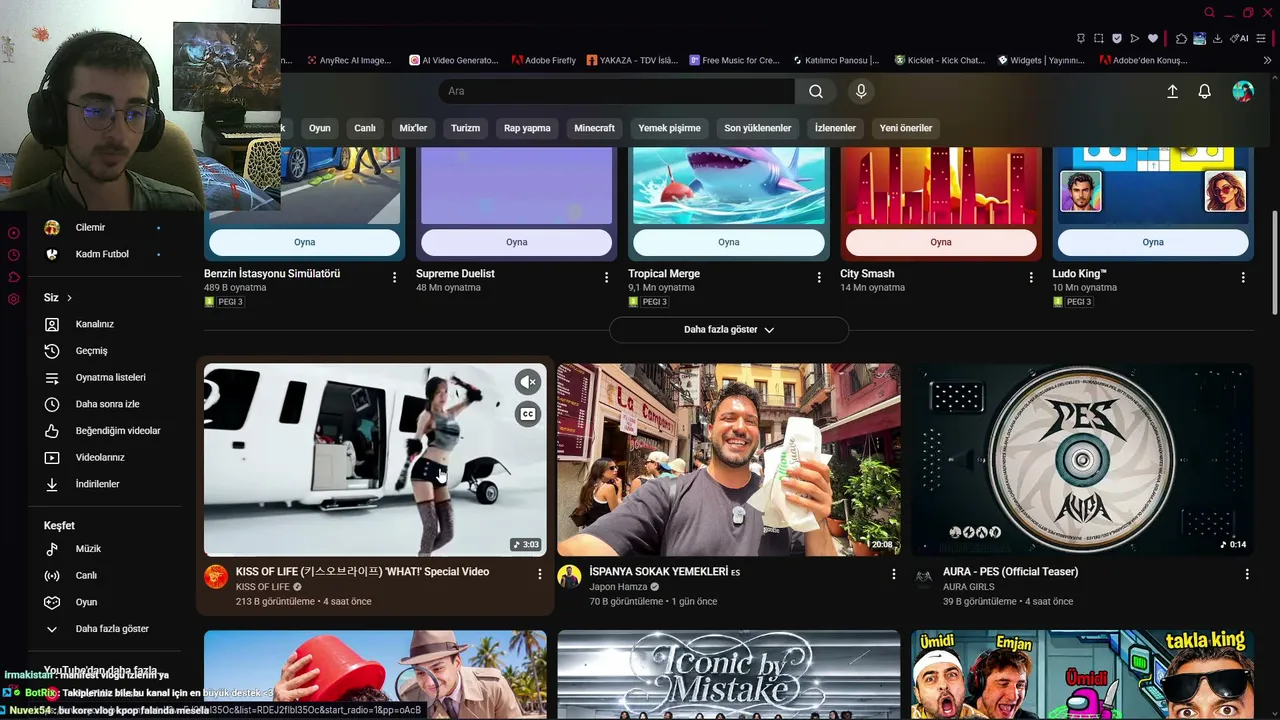Click the browser heart (favorites) icon

coord(1152,39)
